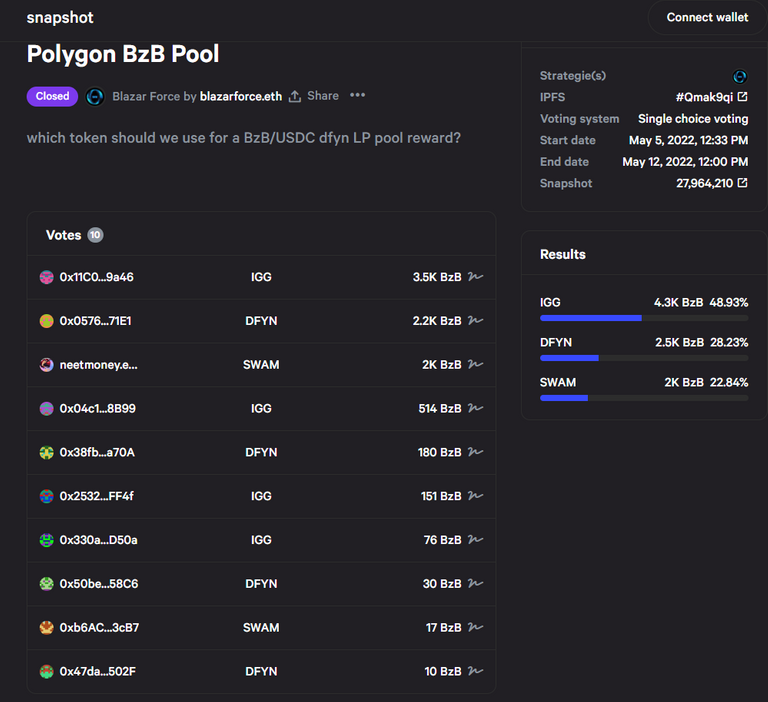Click the 28.23% DFYN result percentage
Screen dimensions: 768x702
click(729, 342)
